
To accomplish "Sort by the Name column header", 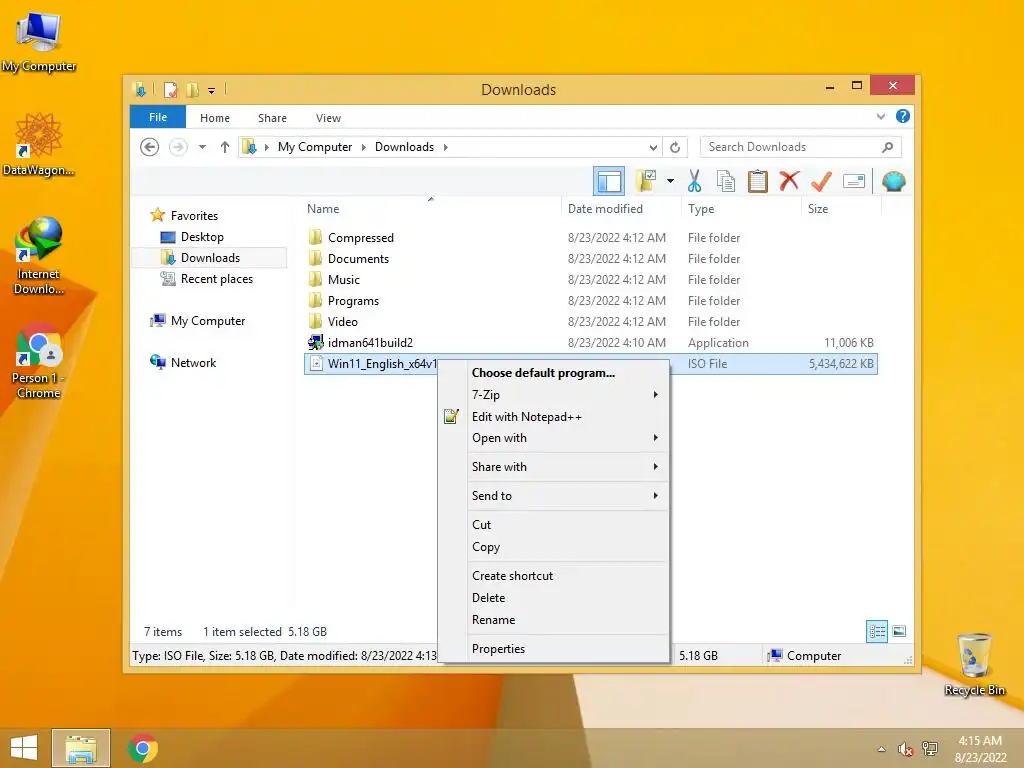I will pos(431,208).
